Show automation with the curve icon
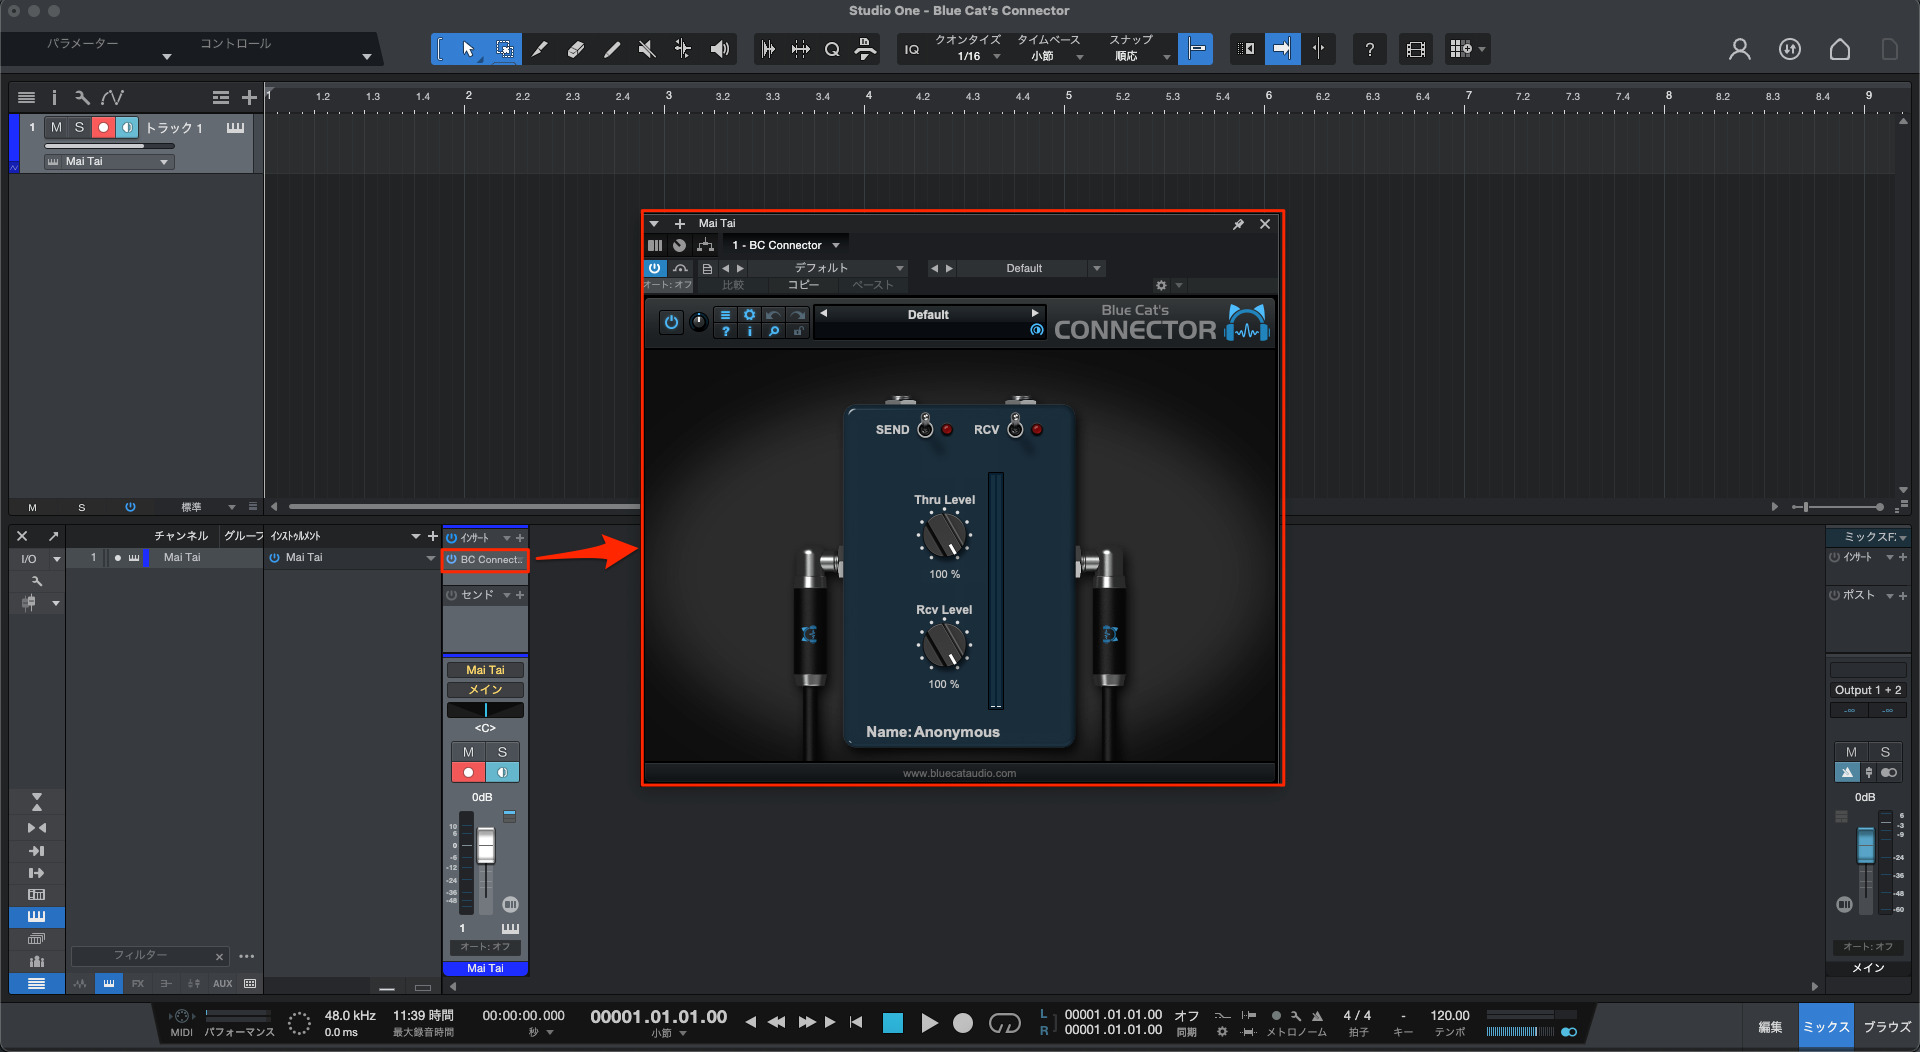Image resolution: width=1920 pixels, height=1052 pixels. pos(112,97)
